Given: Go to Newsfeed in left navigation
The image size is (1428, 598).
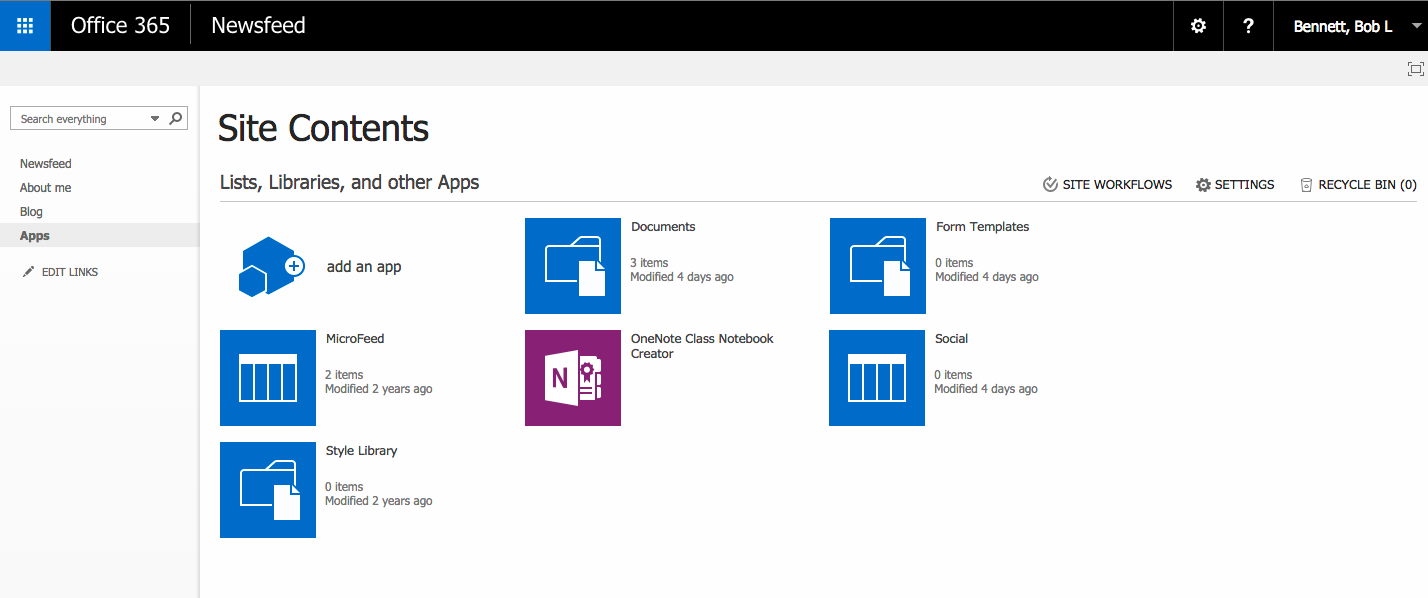Looking at the screenshot, I should point(46,164).
